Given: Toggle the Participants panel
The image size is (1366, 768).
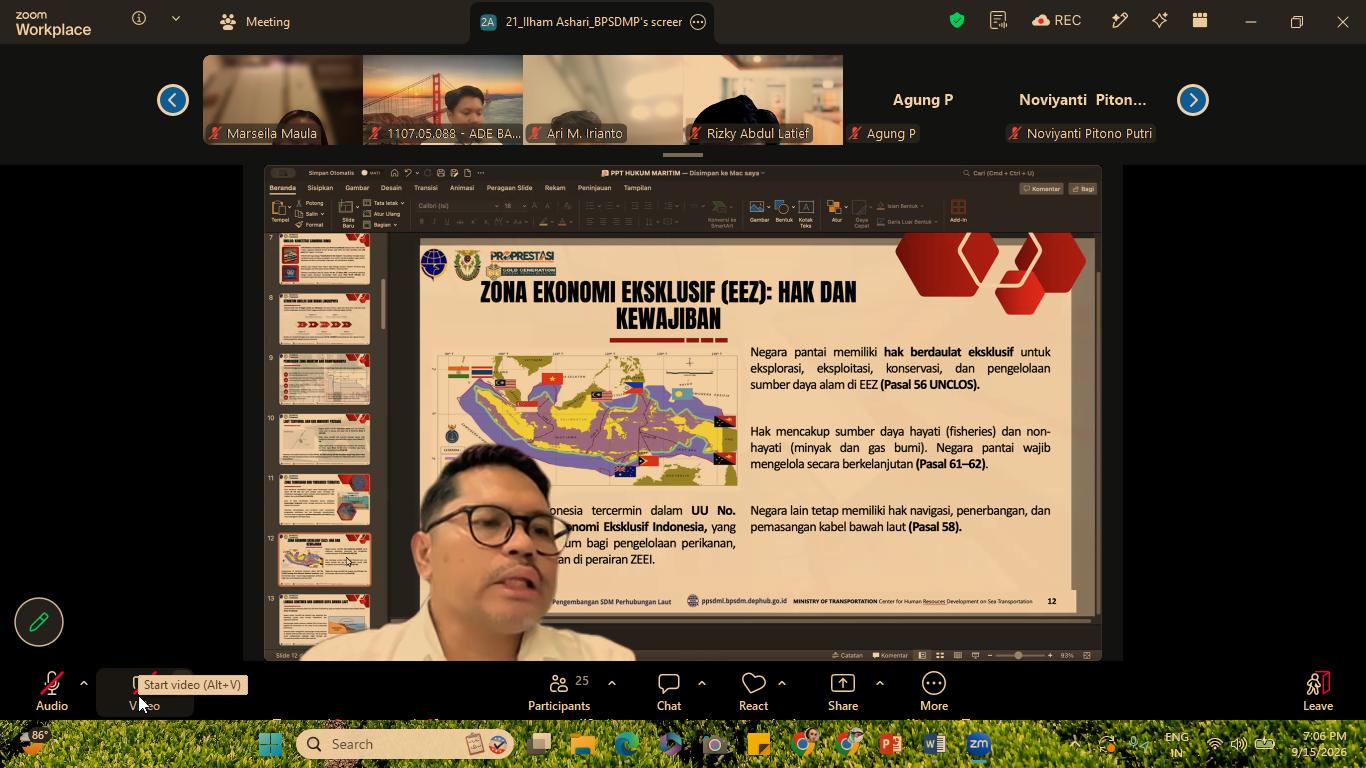Looking at the screenshot, I should tap(559, 692).
